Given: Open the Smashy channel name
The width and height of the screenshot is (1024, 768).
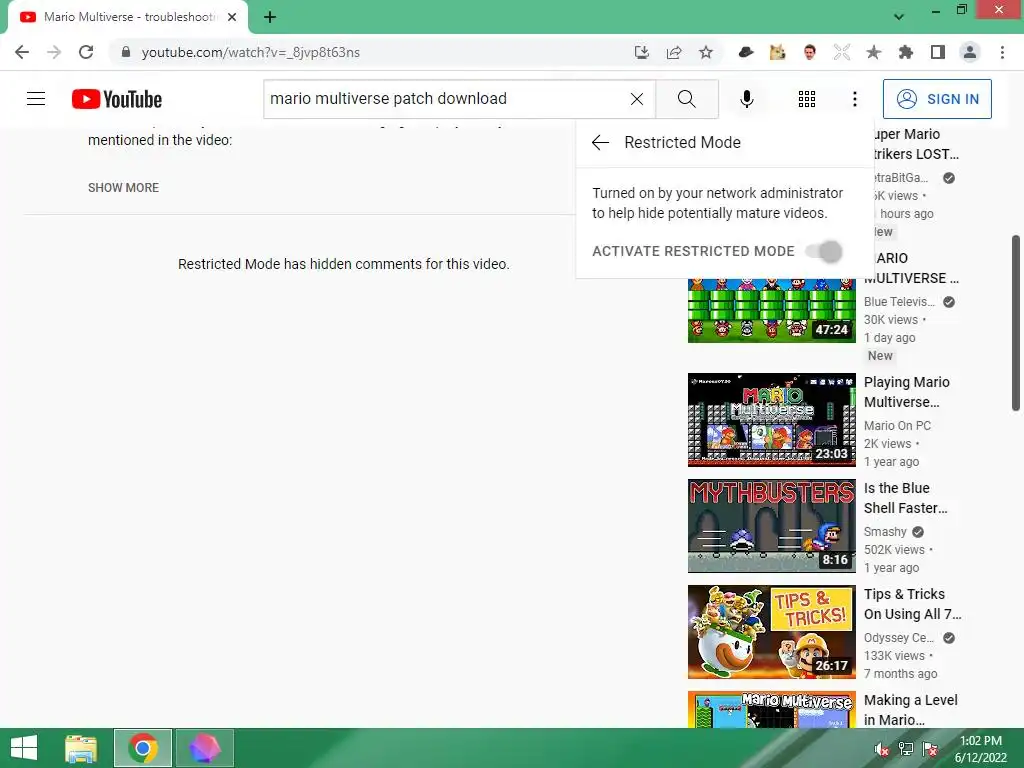Looking at the screenshot, I should click(x=885, y=532).
